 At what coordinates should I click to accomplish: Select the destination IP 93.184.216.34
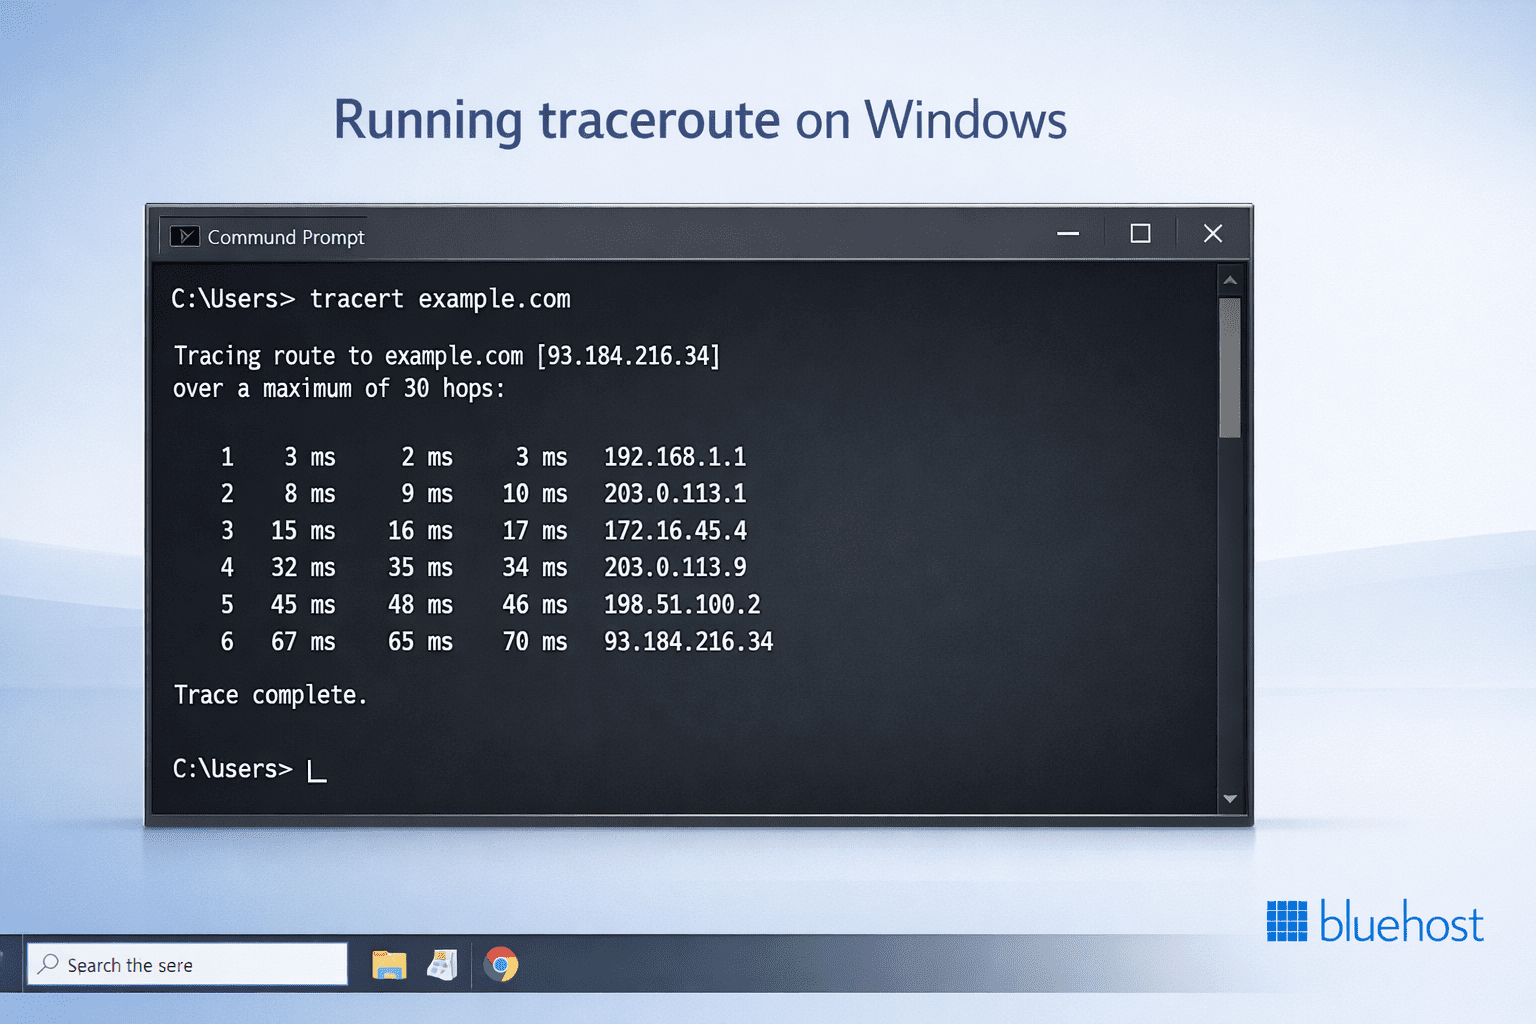click(x=627, y=355)
